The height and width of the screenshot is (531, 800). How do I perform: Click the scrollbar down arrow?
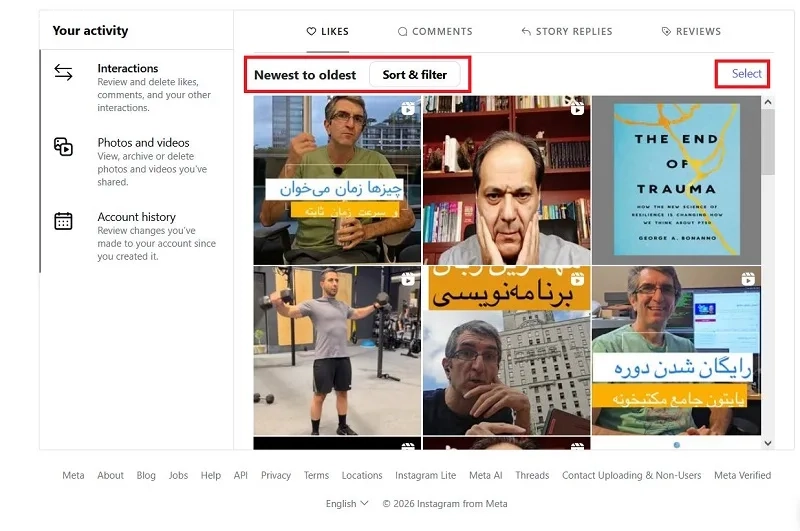pos(768,443)
